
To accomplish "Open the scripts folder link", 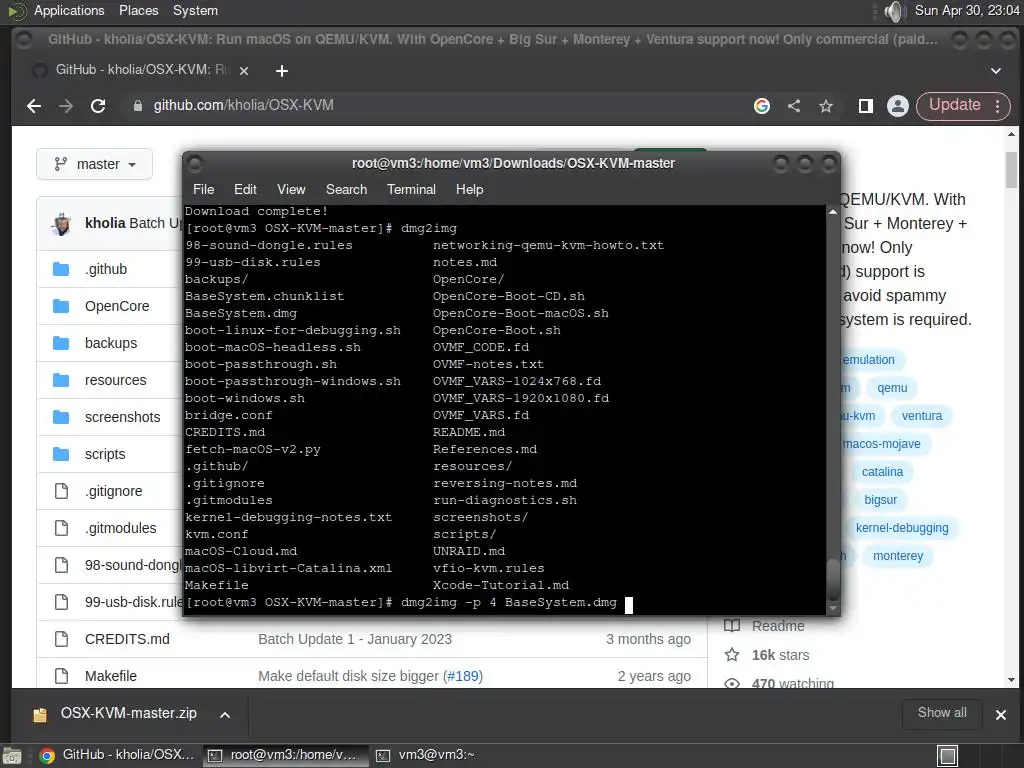I will coord(105,454).
